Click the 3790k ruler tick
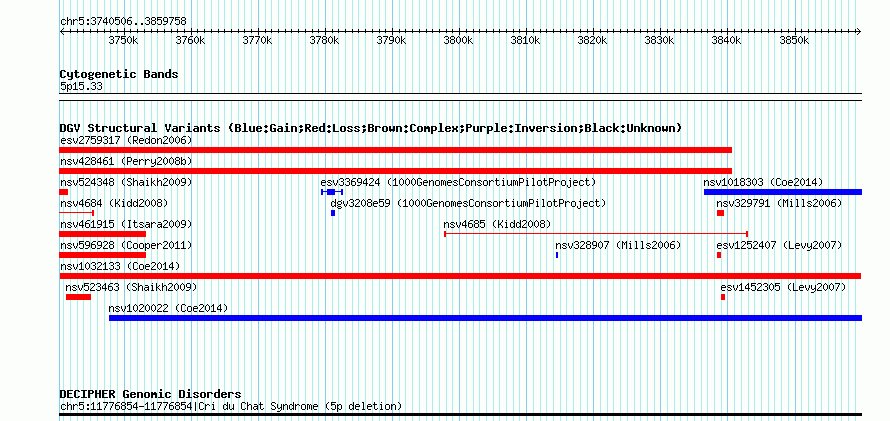The width and height of the screenshot is (890, 421). (391, 40)
